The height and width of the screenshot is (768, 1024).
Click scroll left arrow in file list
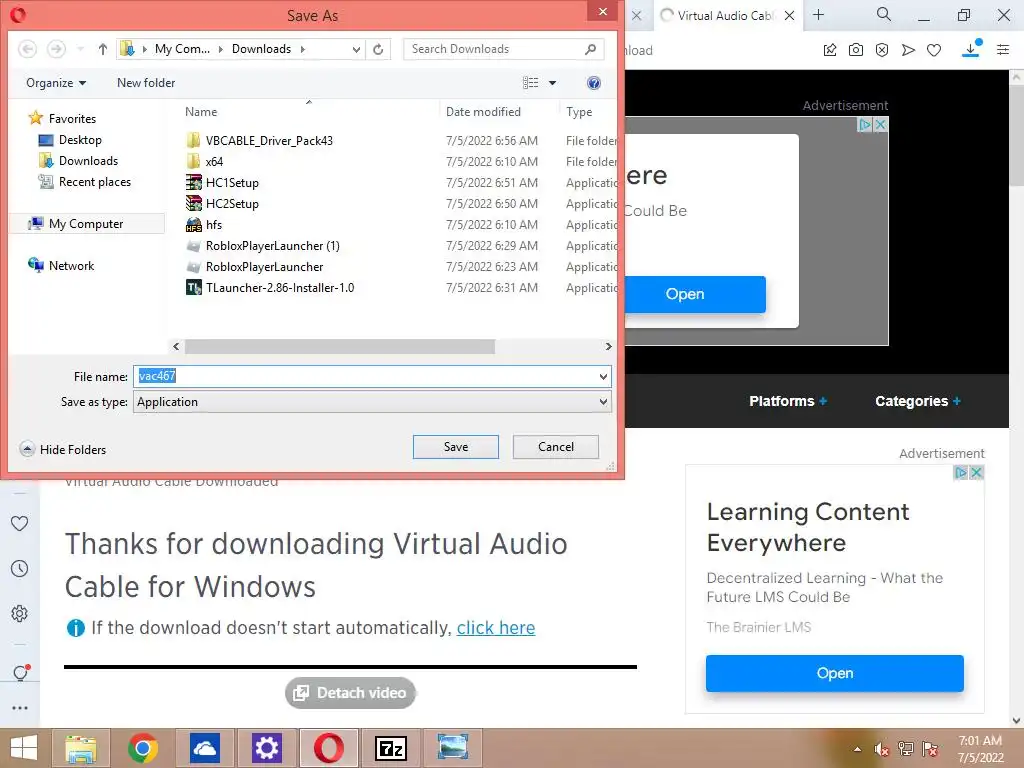tap(176, 347)
